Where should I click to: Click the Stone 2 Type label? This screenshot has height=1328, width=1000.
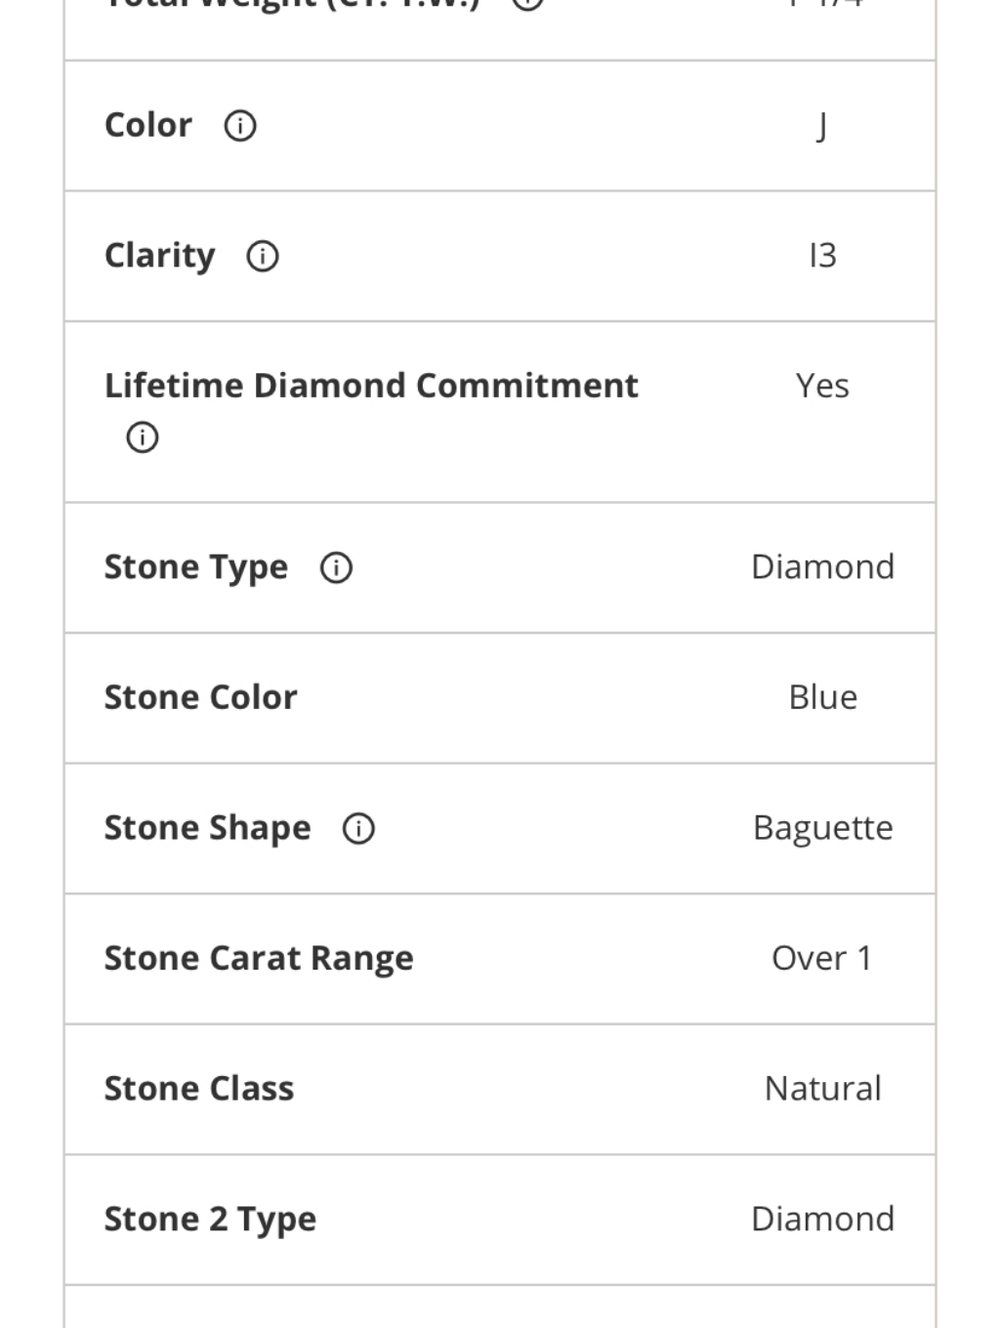click(x=210, y=1219)
